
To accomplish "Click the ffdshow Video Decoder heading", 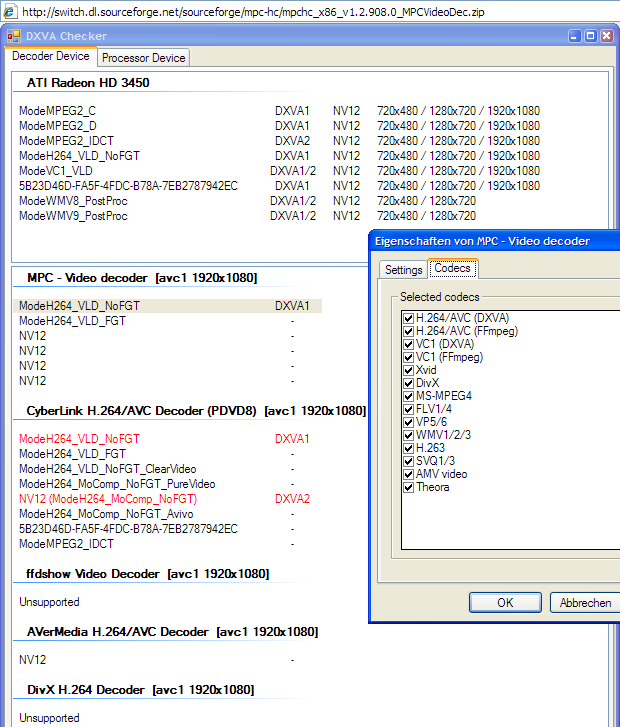I will tap(147, 574).
